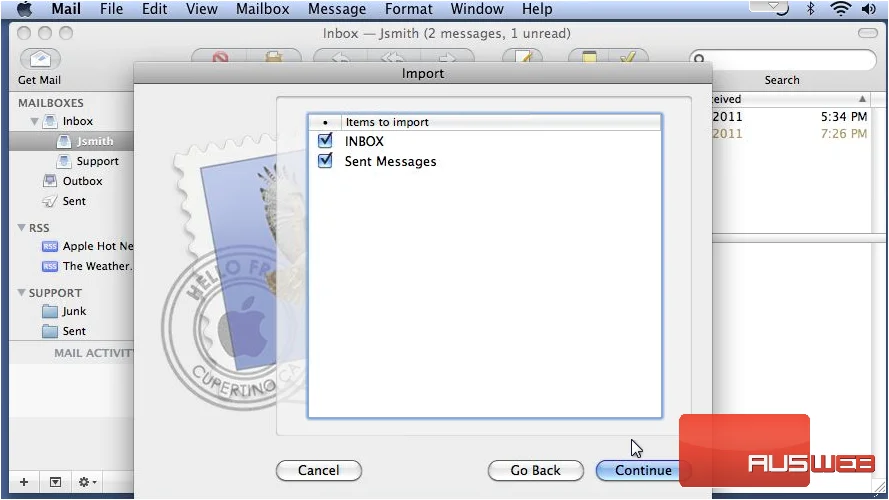Click the Mail Activity toggle icon

click(55, 482)
